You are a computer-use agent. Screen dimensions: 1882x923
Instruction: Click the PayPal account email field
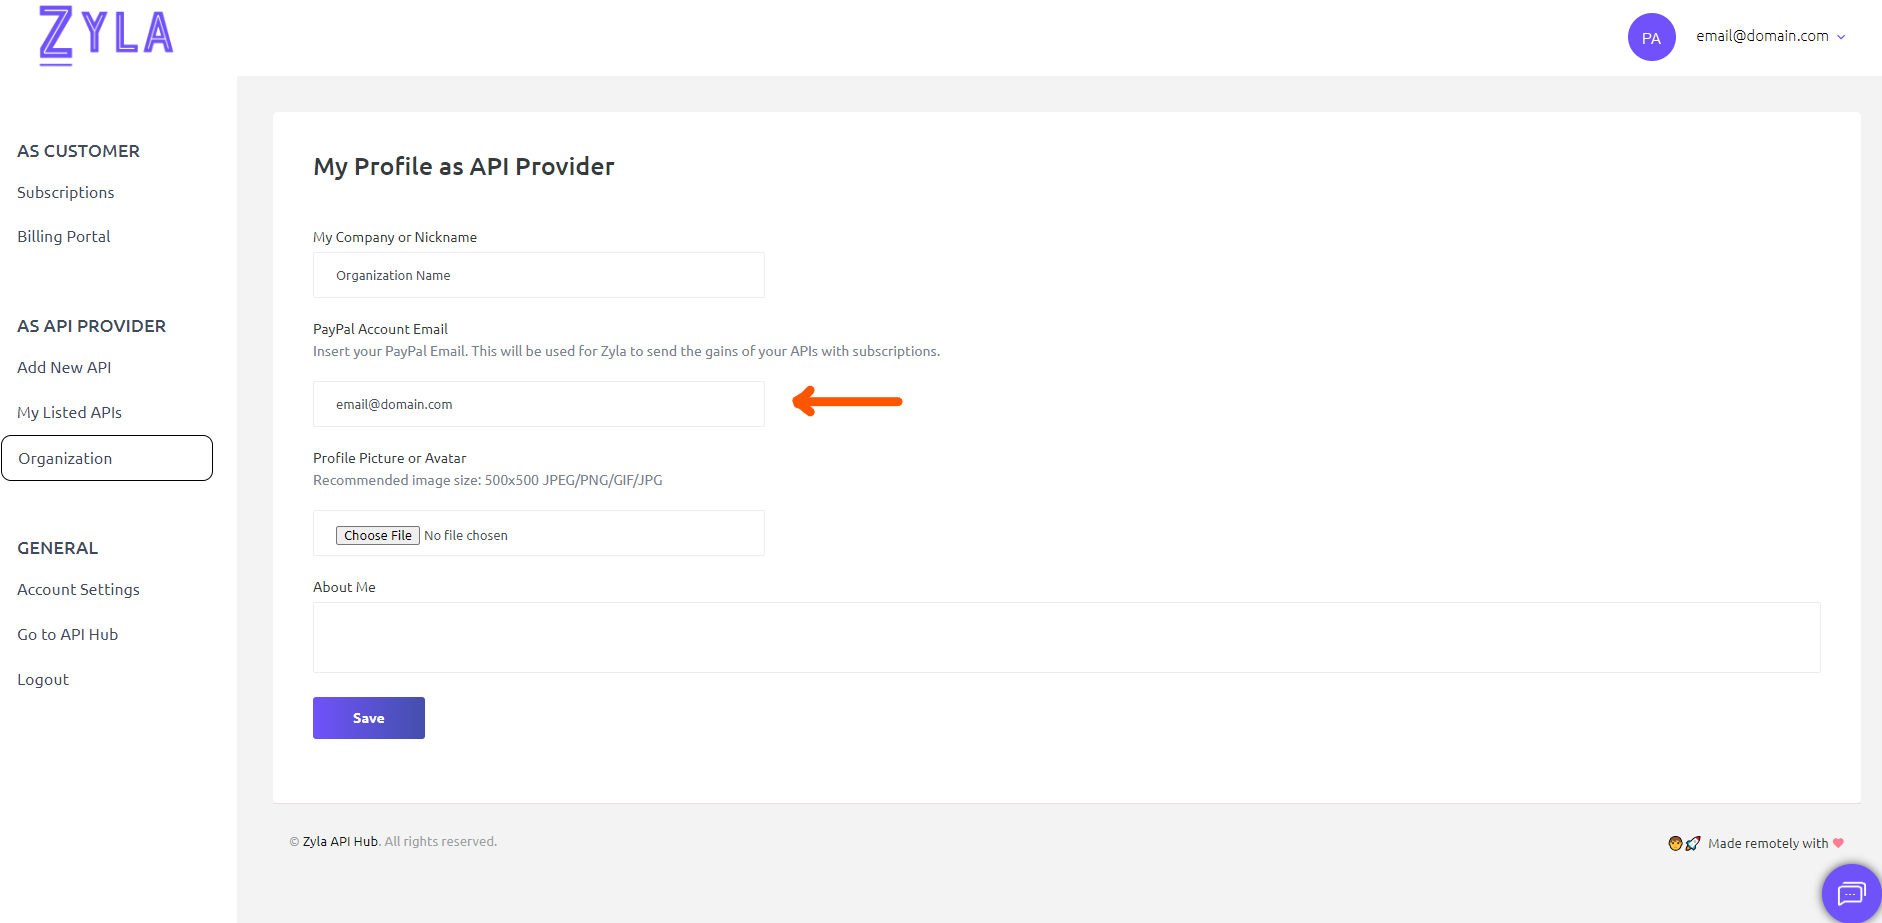(539, 404)
